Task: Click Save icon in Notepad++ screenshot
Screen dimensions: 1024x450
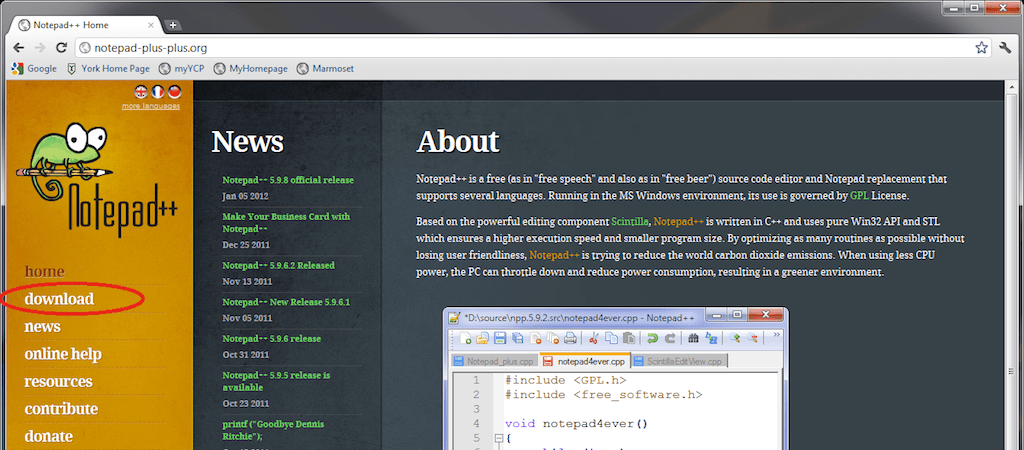Action: pos(500,338)
